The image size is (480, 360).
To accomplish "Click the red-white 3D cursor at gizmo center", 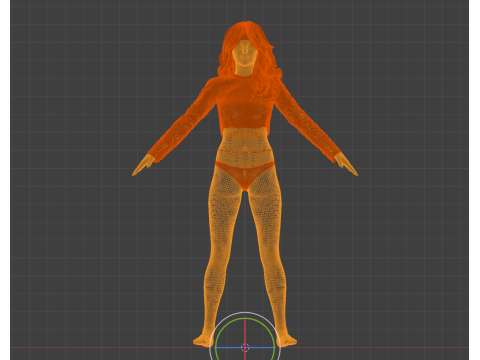I will click(245, 348).
